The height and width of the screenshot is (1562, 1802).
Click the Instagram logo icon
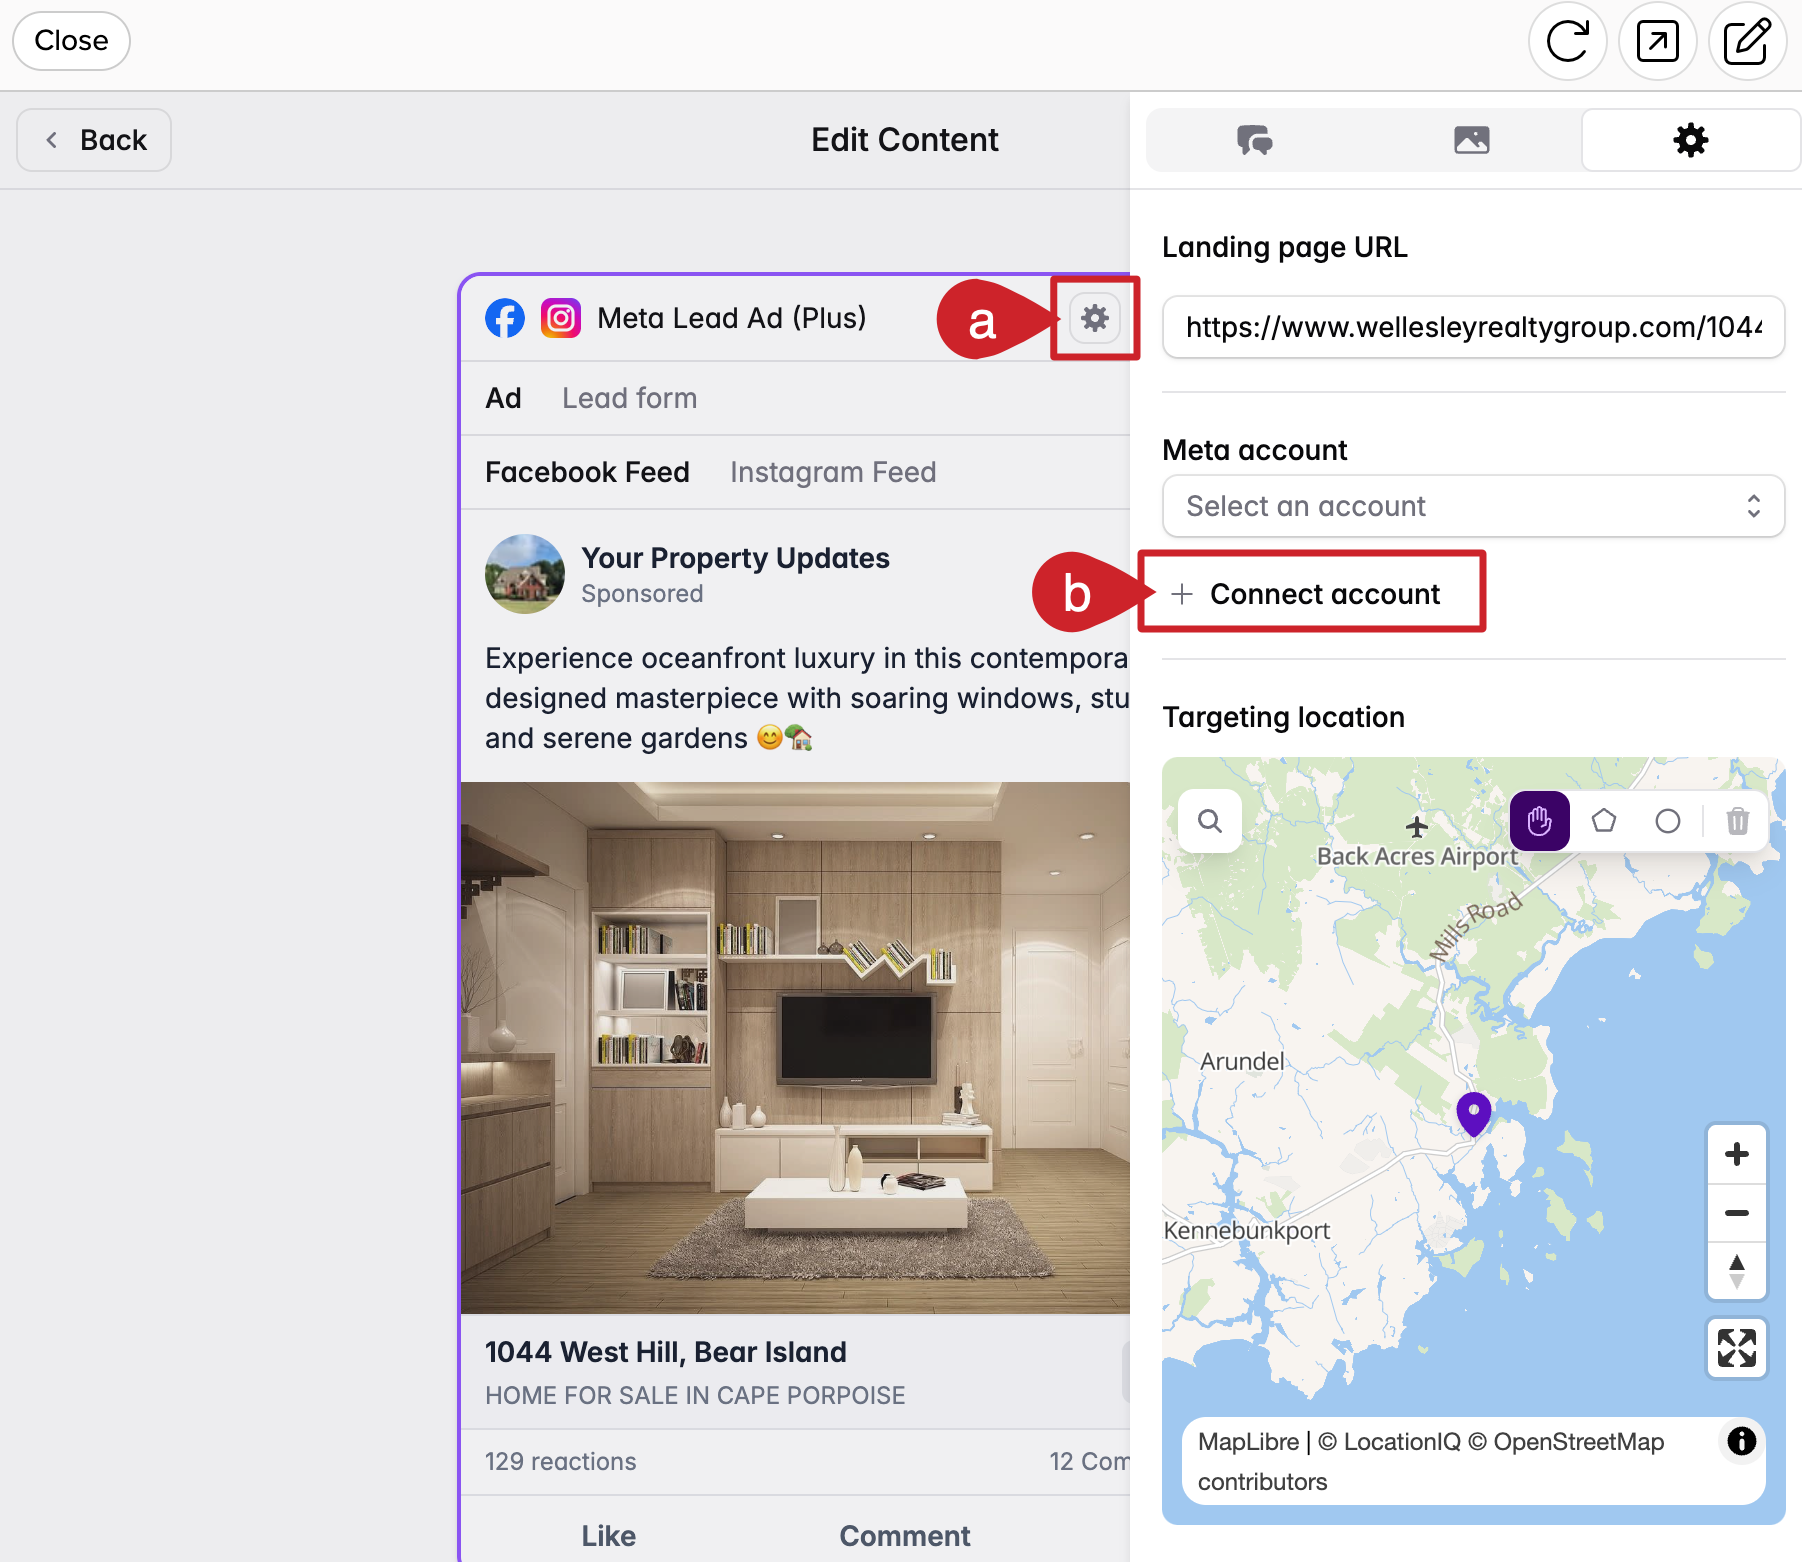(x=561, y=318)
